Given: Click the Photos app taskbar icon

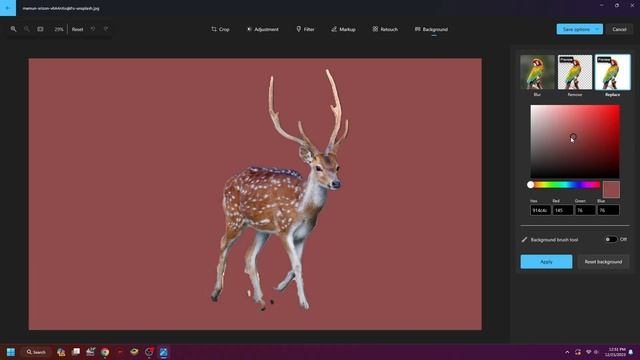Looking at the screenshot, I should click(164, 352).
